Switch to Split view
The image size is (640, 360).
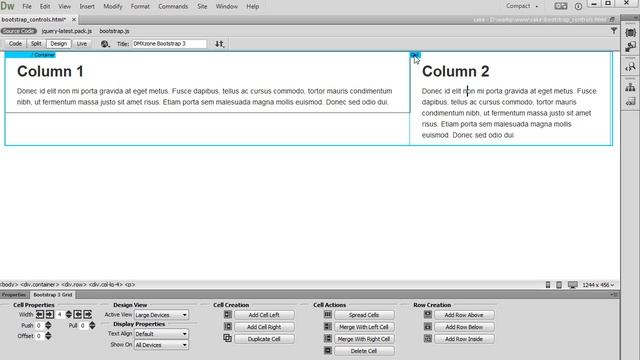coord(36,44)
